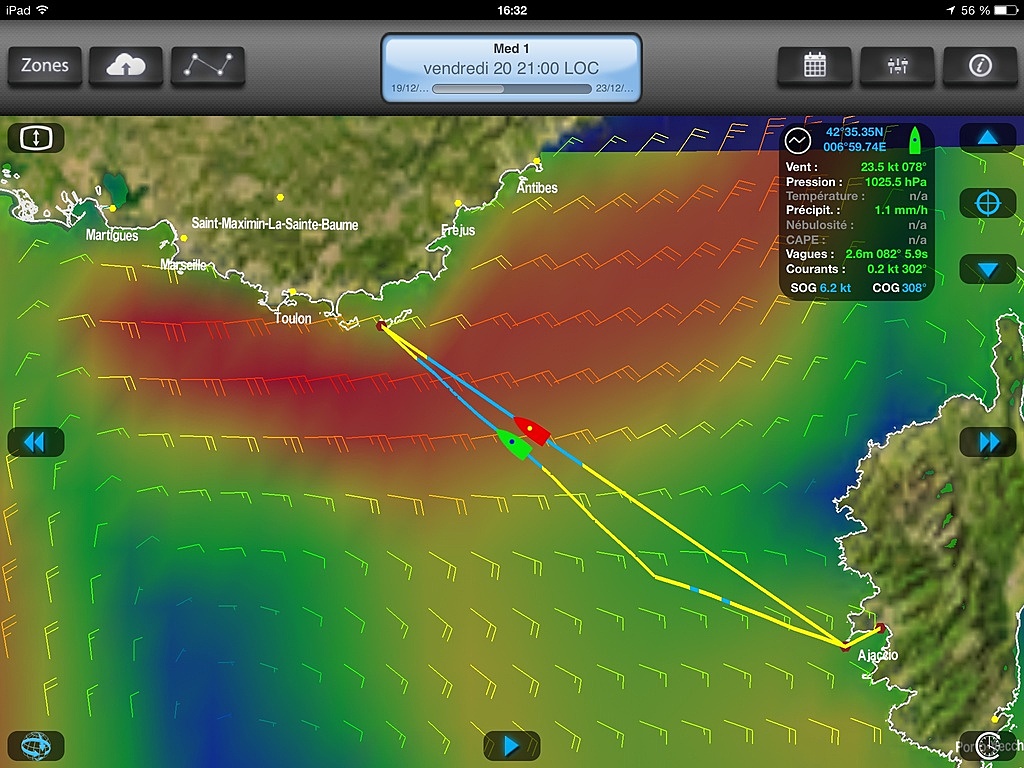Tap the battery icon in status bar

pyautogui.click(x=1006, y=10)
